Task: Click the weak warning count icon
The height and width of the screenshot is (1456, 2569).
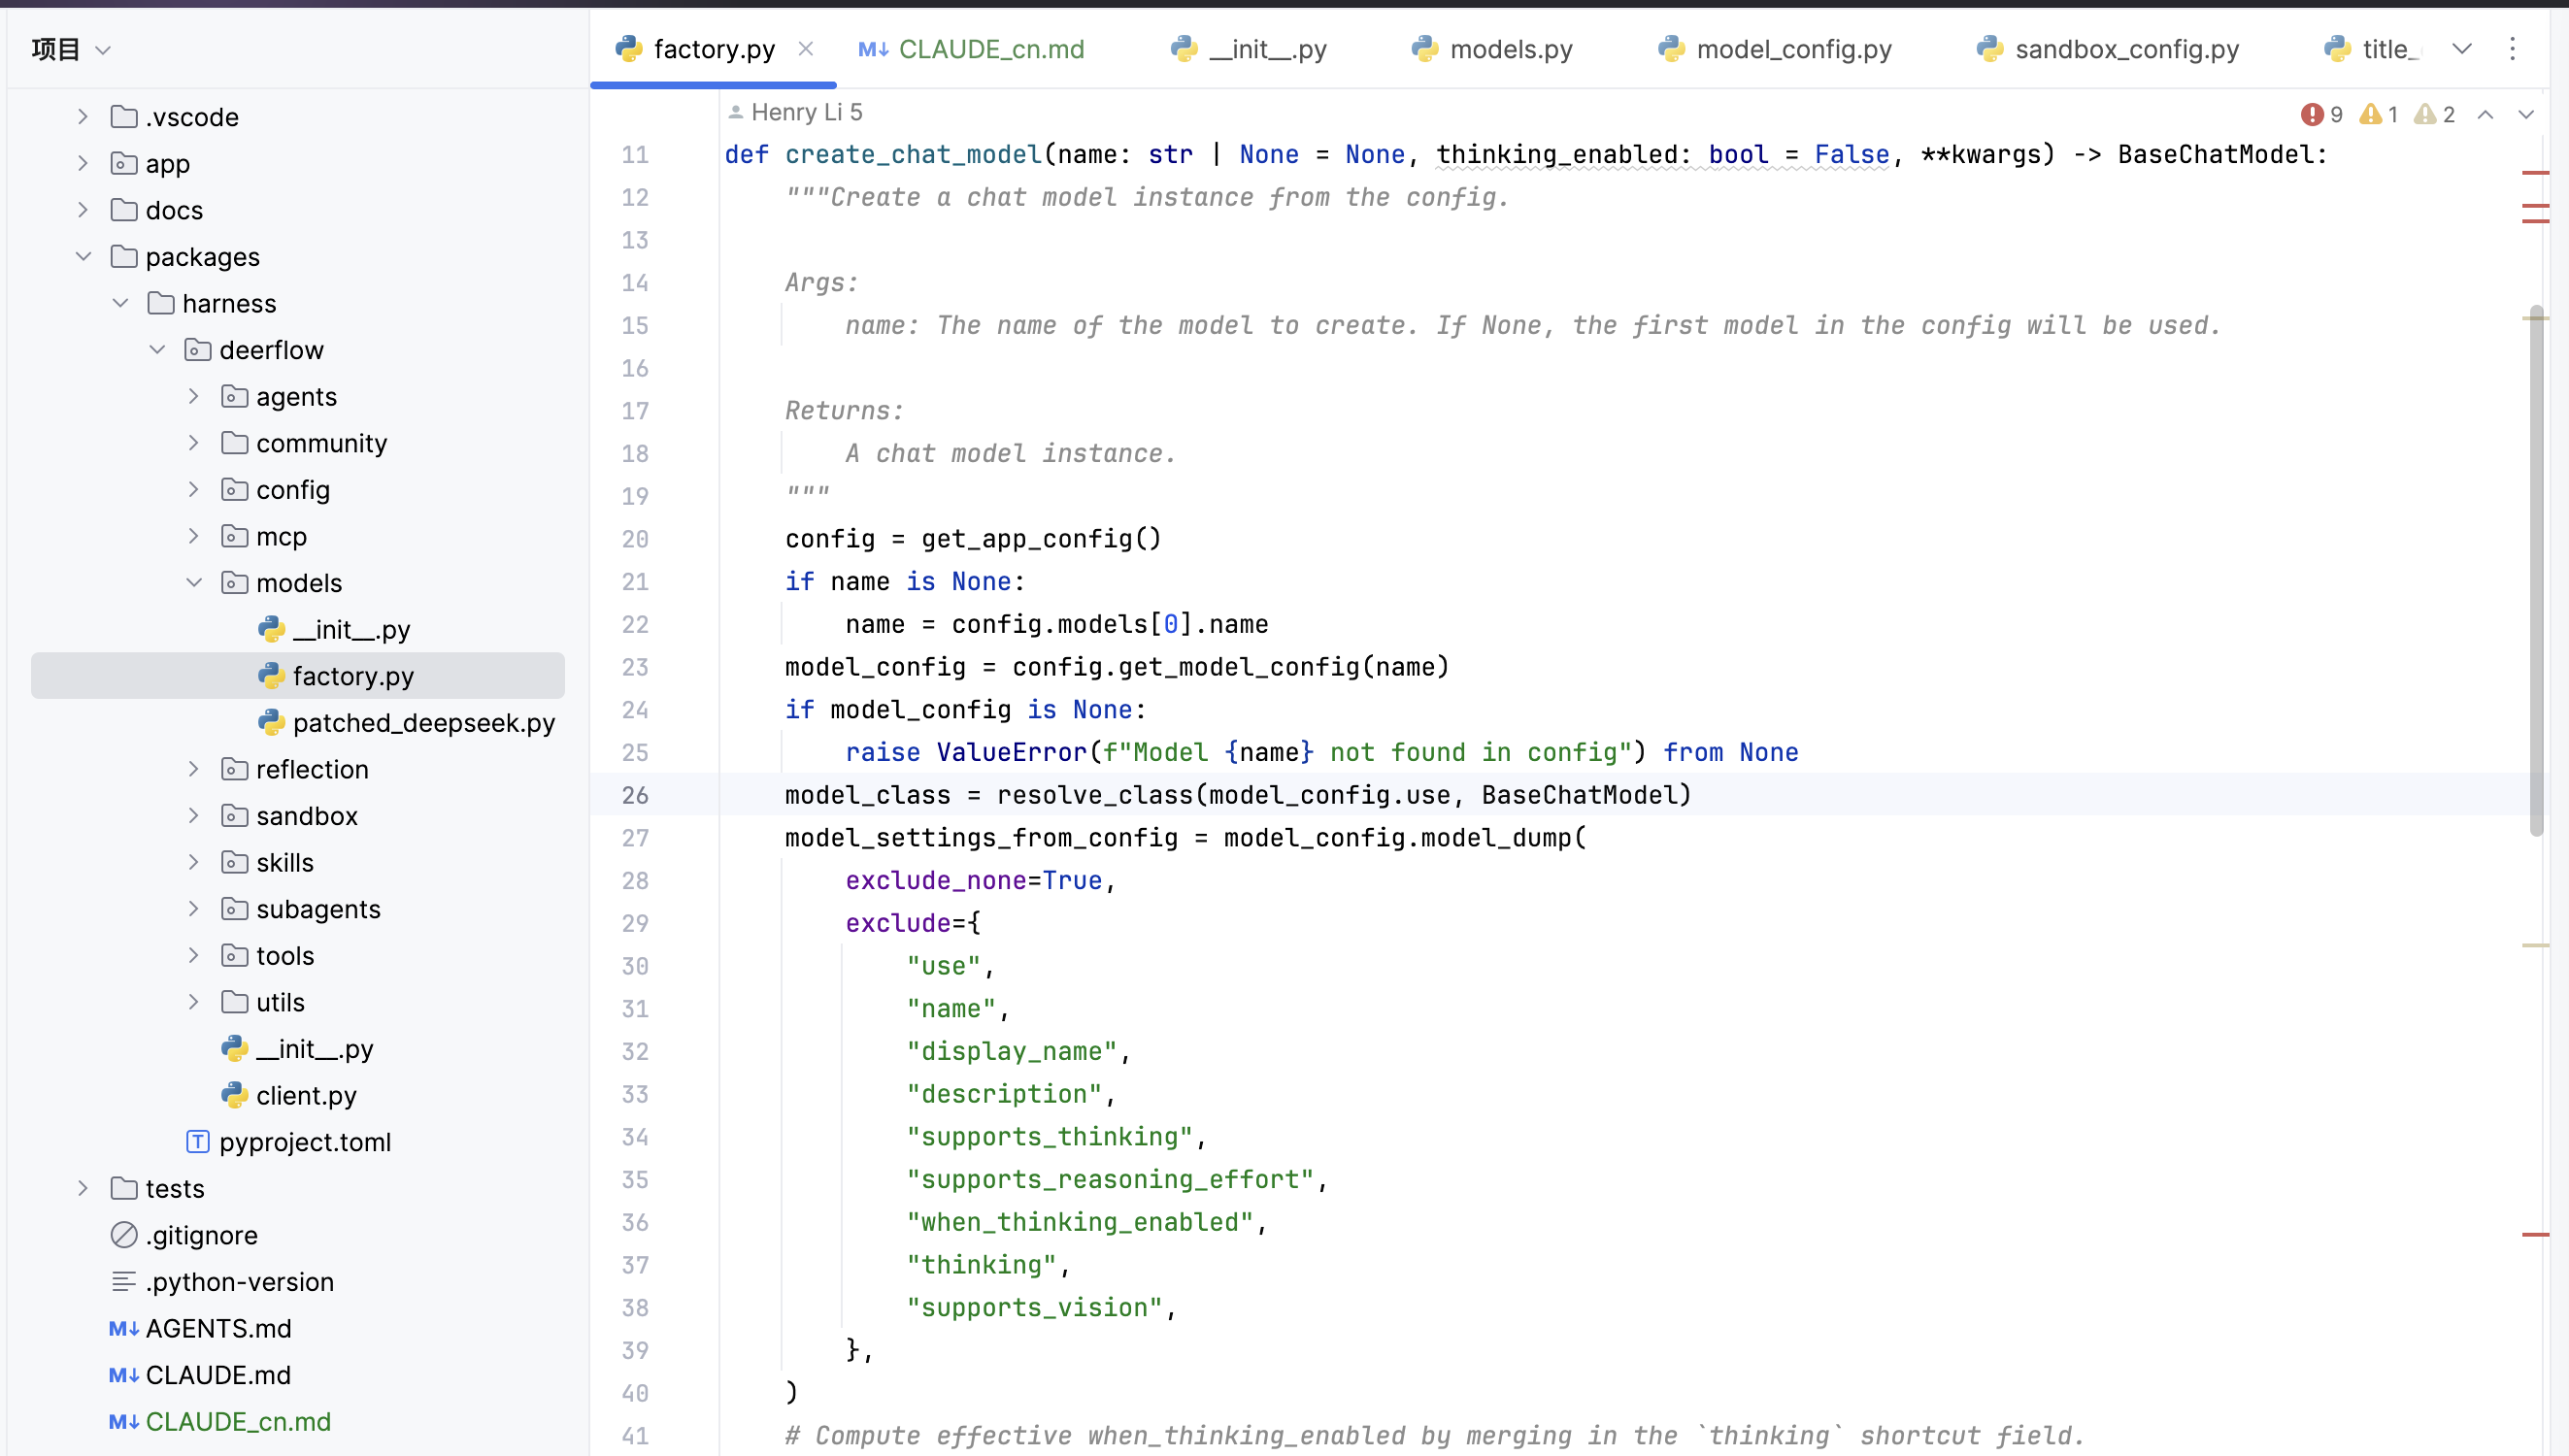Action: 2425,114
